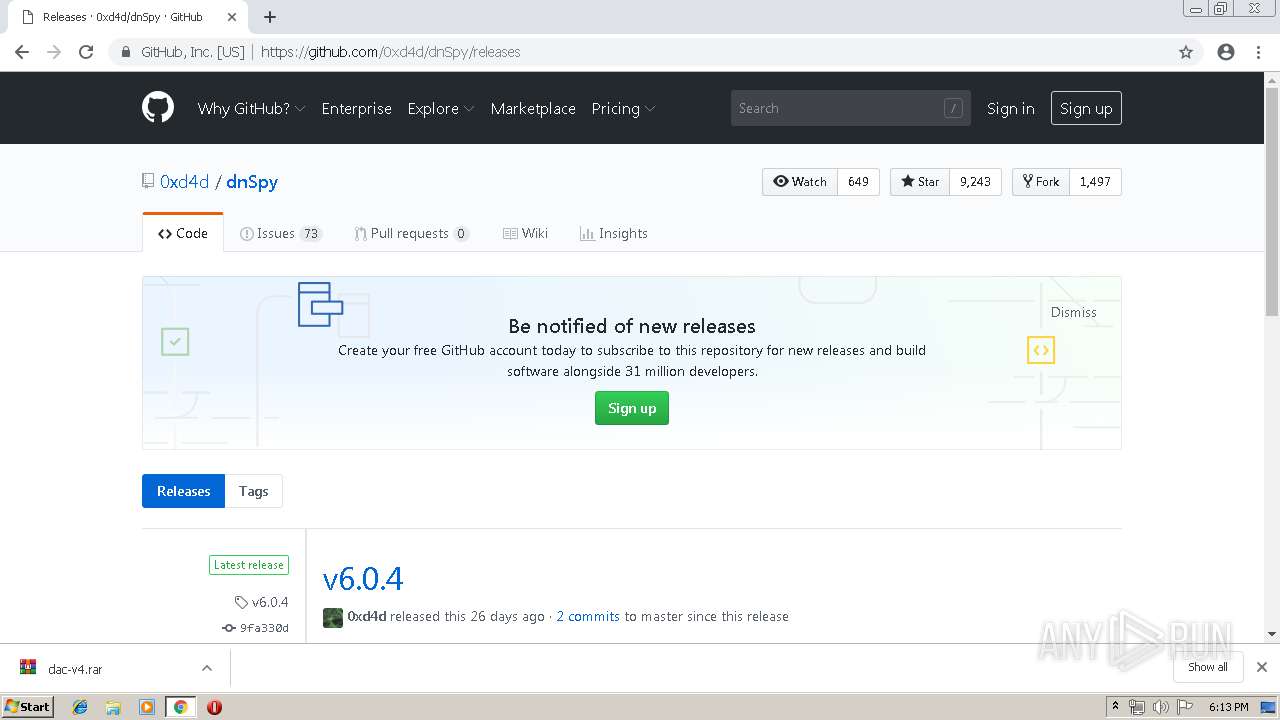Close the Releases GitHub browser tab
This screenshot has height=720, width=1280.
click(232, 17)
